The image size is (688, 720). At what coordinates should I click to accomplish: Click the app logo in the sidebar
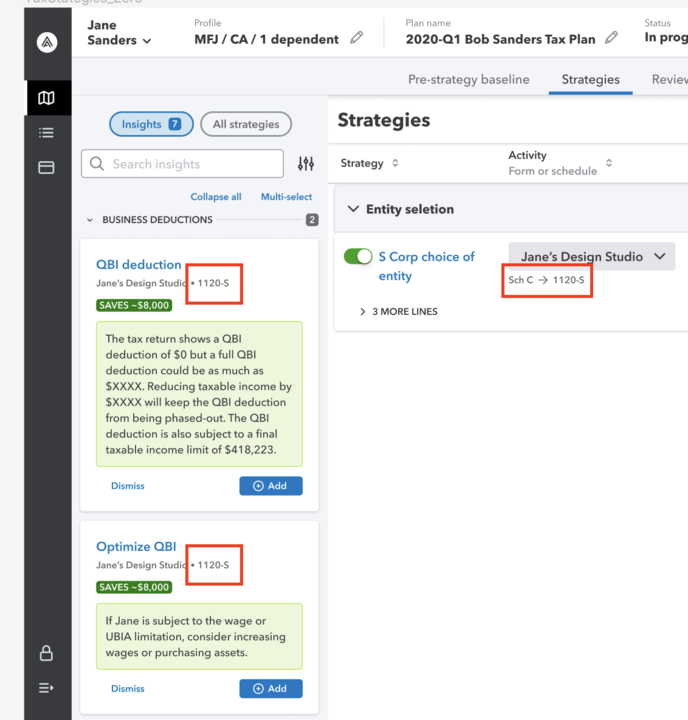(47, 43)
